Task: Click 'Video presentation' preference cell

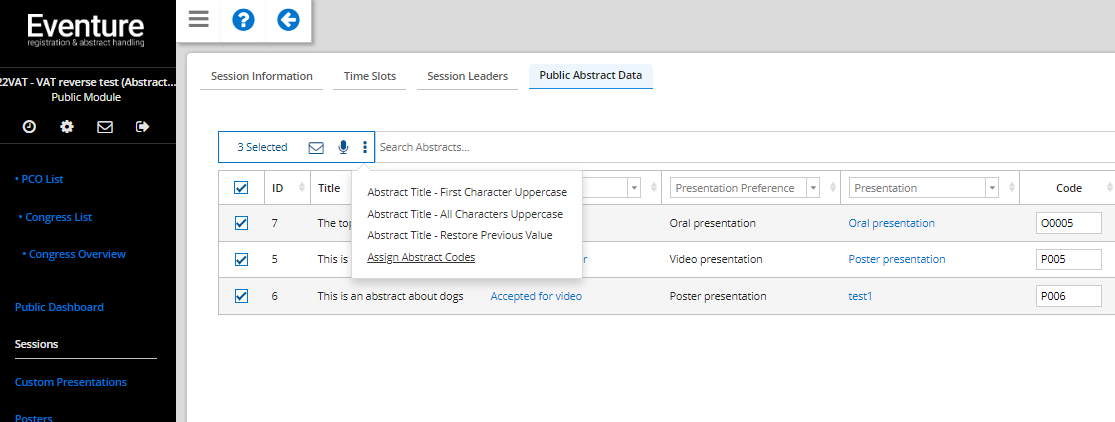Action: [715, 259]
